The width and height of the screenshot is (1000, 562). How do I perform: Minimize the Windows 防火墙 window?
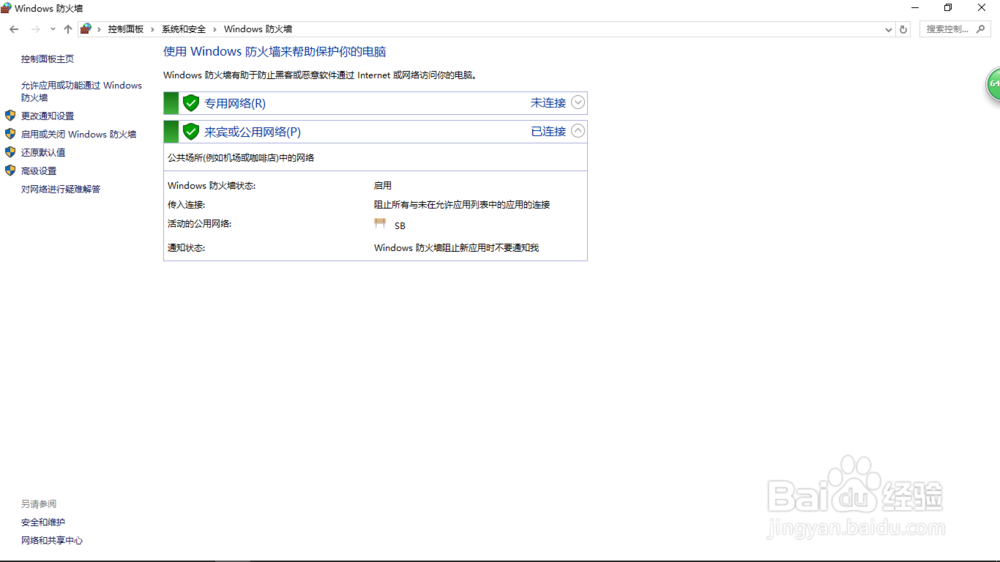[915, 8]
